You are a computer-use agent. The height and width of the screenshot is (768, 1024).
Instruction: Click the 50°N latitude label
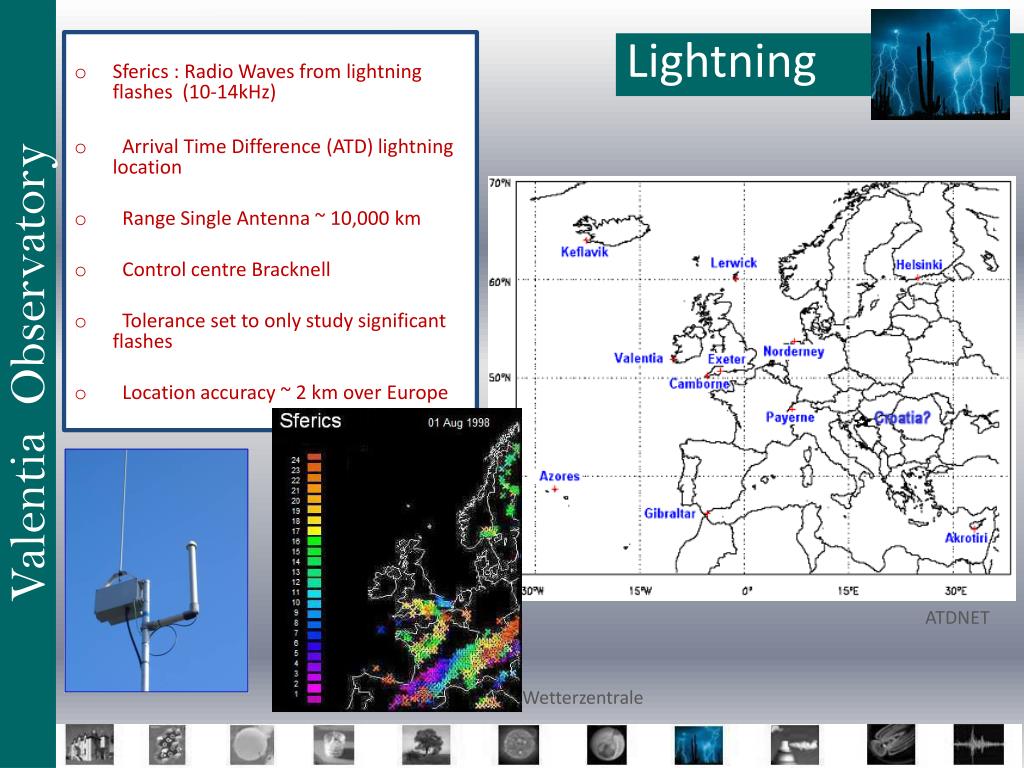point(500,378)
